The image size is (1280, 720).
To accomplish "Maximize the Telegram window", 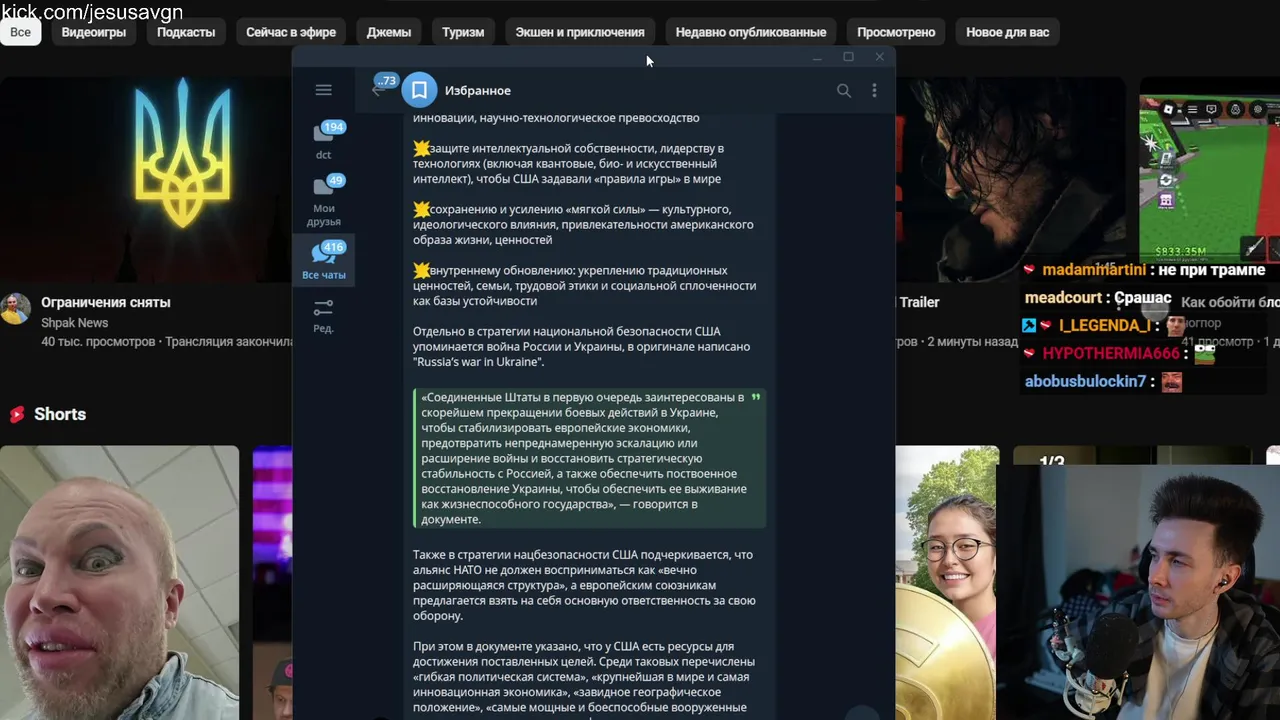I will pyautogui.click(x=848, y=57).
